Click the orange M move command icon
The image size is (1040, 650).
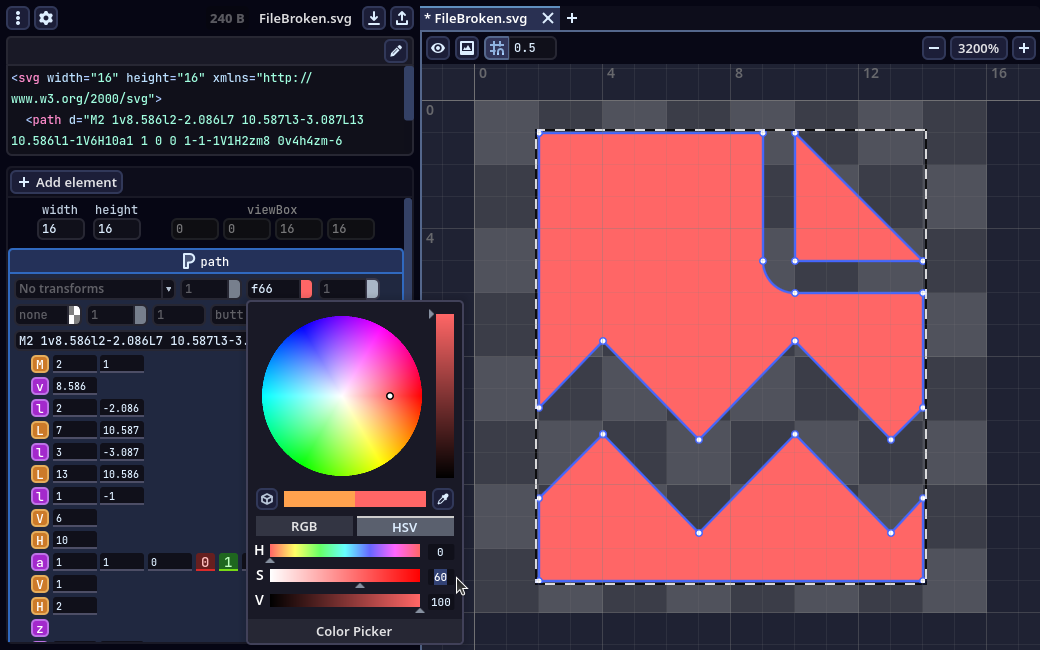tap(40, 364)
